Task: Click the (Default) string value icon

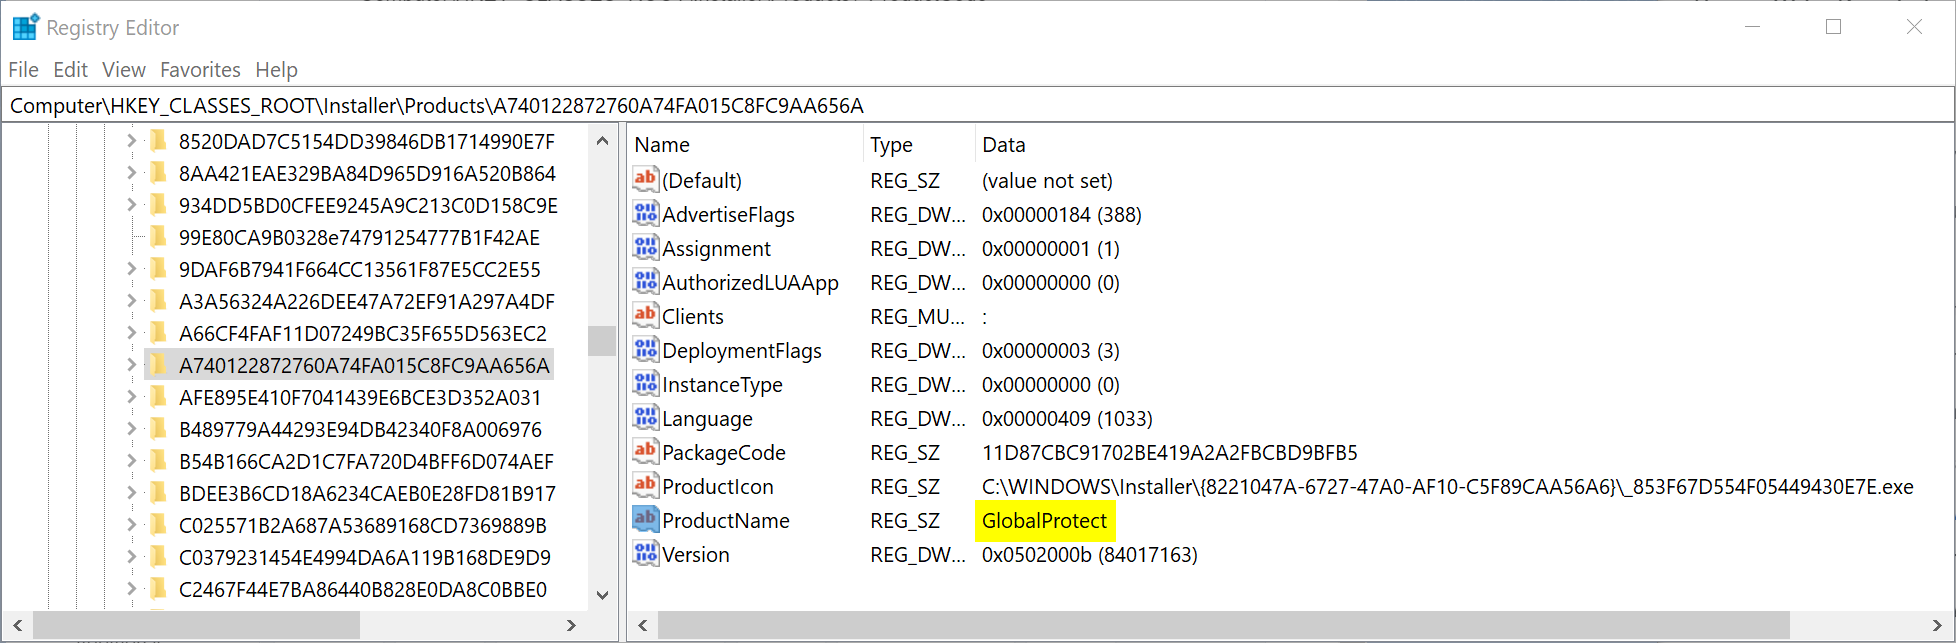Action: [646, 180]
